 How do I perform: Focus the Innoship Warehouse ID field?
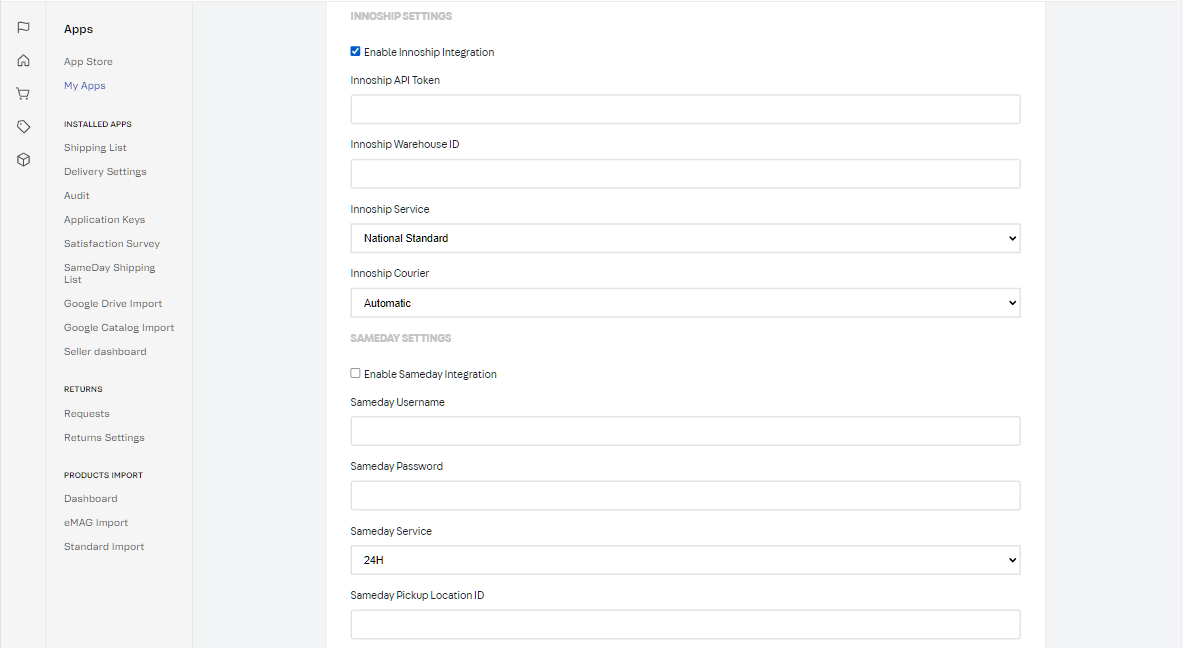685,174
